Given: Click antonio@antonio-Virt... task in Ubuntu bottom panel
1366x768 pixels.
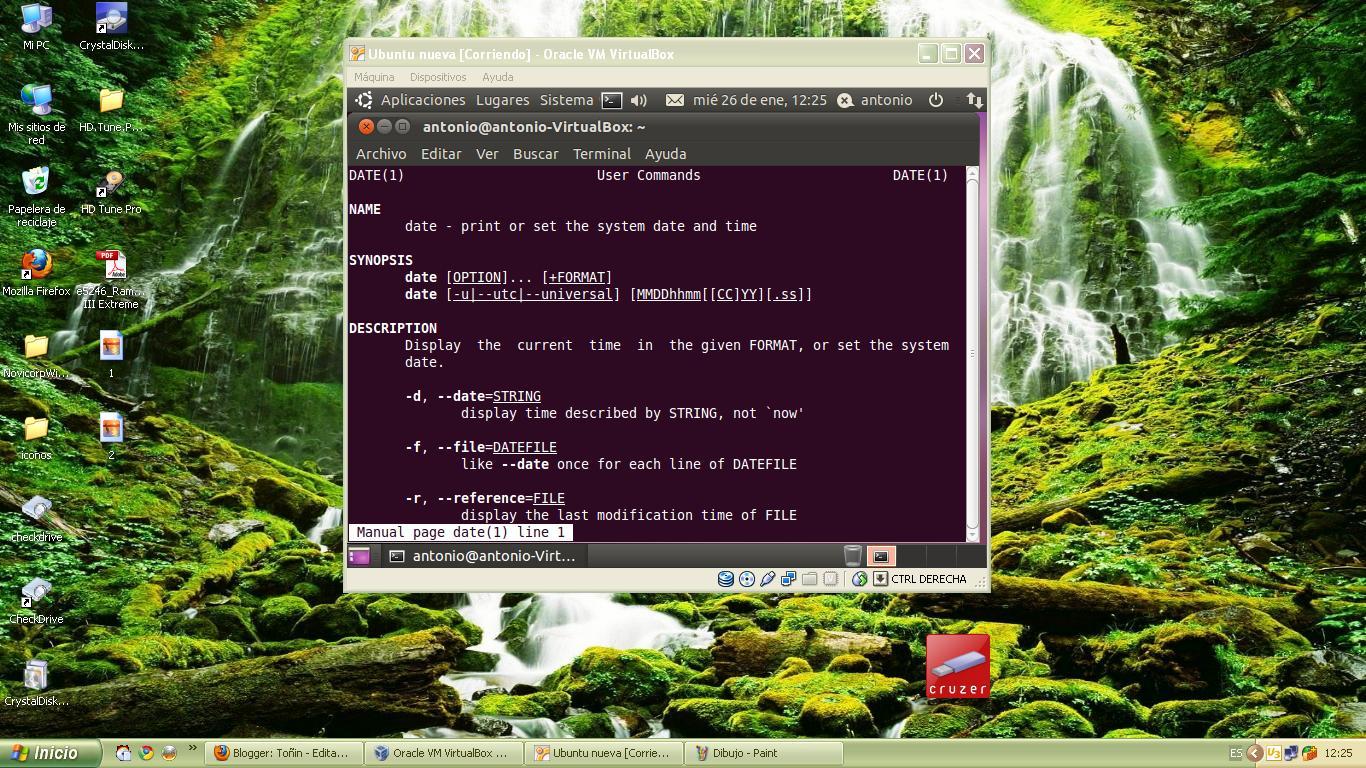Looking at the screenshot, I should tap(484, 556).
